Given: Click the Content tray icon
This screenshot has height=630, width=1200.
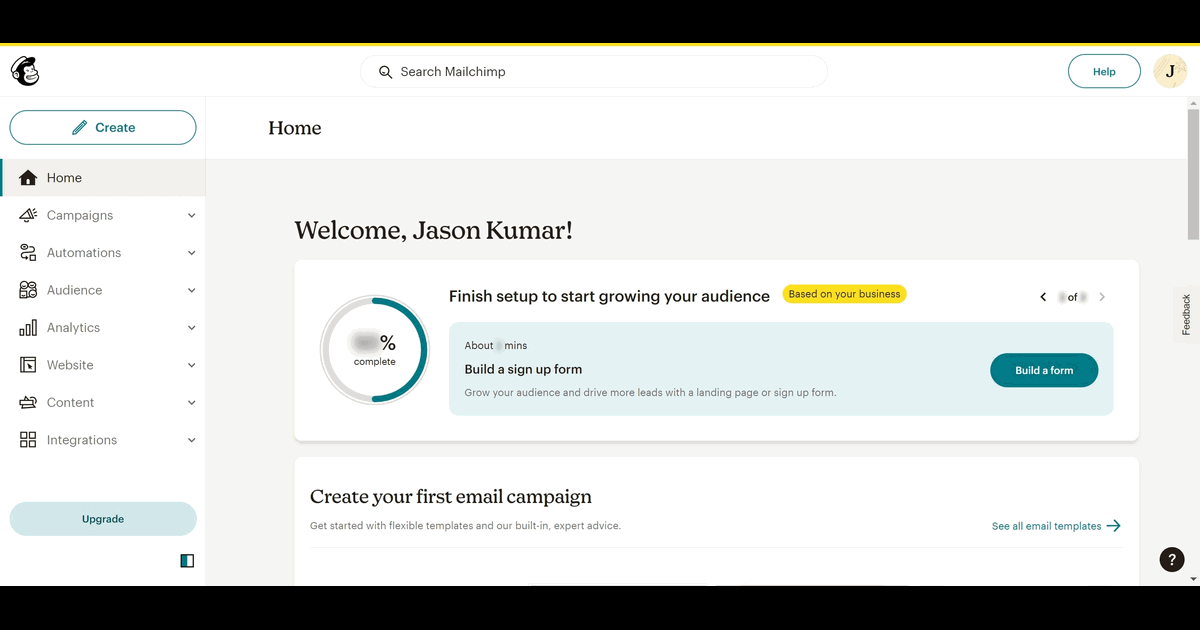Looking at the screenshot, I should [x=28, y=403].
